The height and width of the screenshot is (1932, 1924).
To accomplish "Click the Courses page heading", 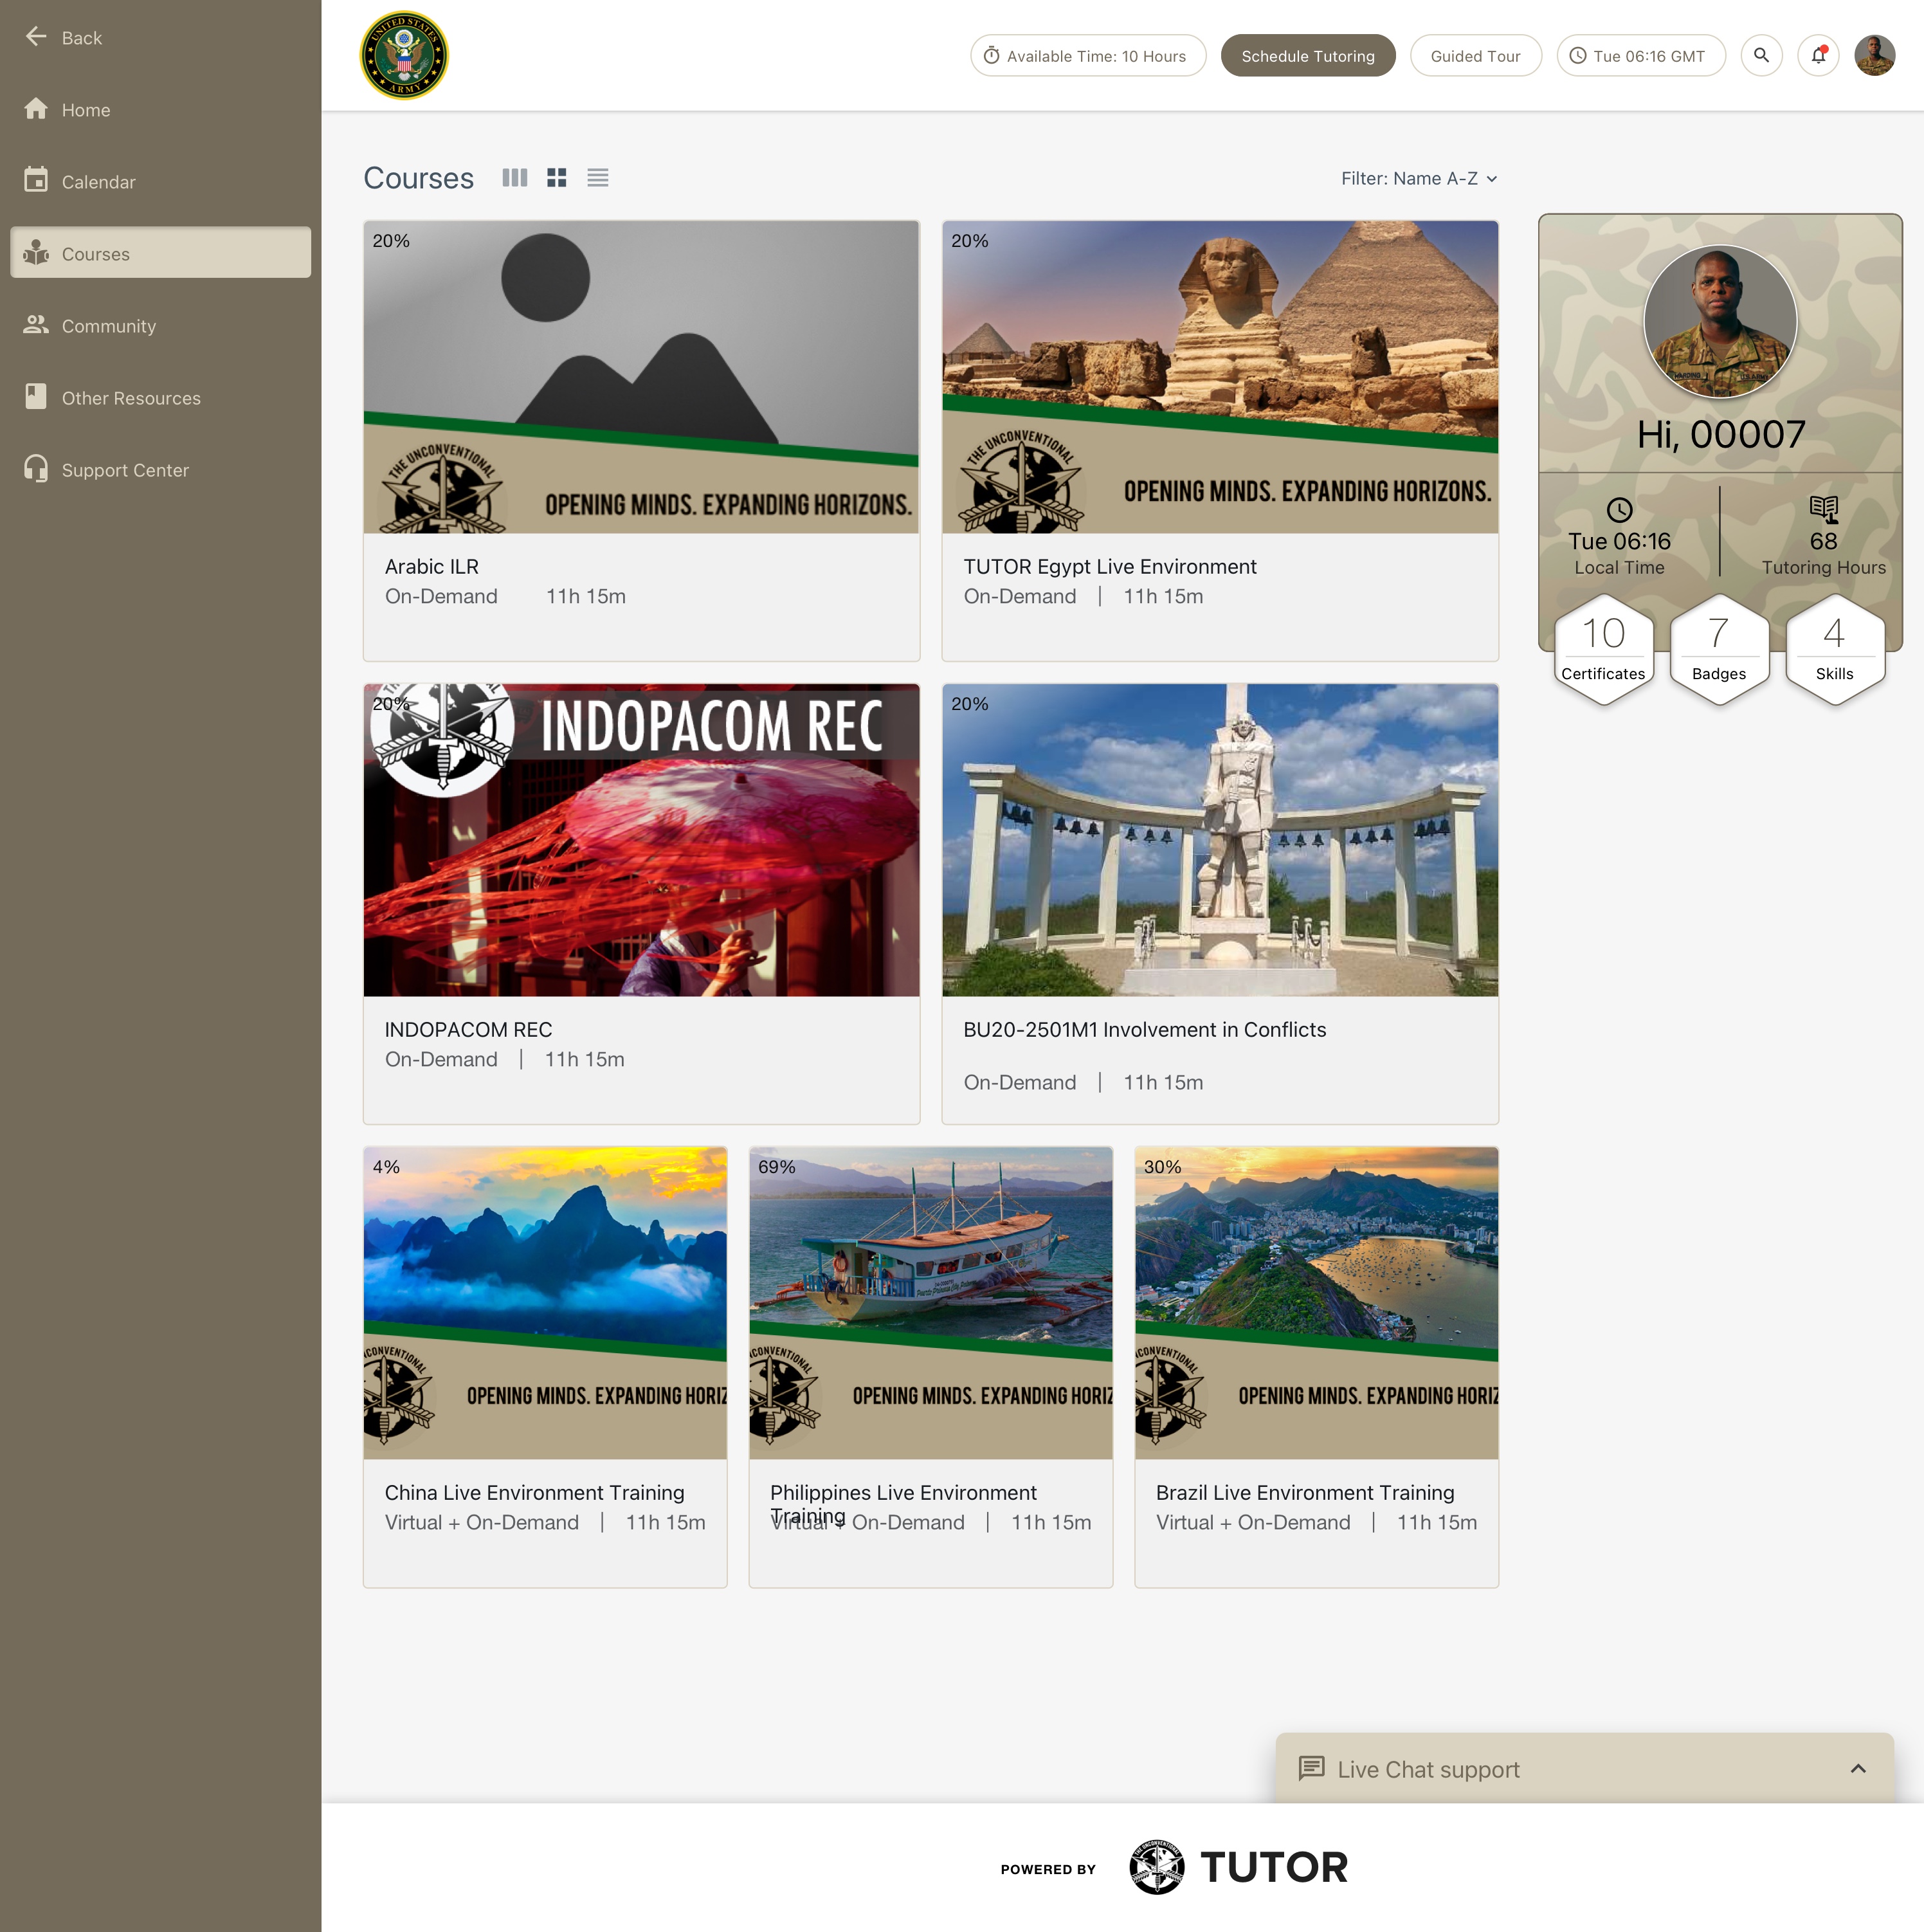I will point(418,178).
